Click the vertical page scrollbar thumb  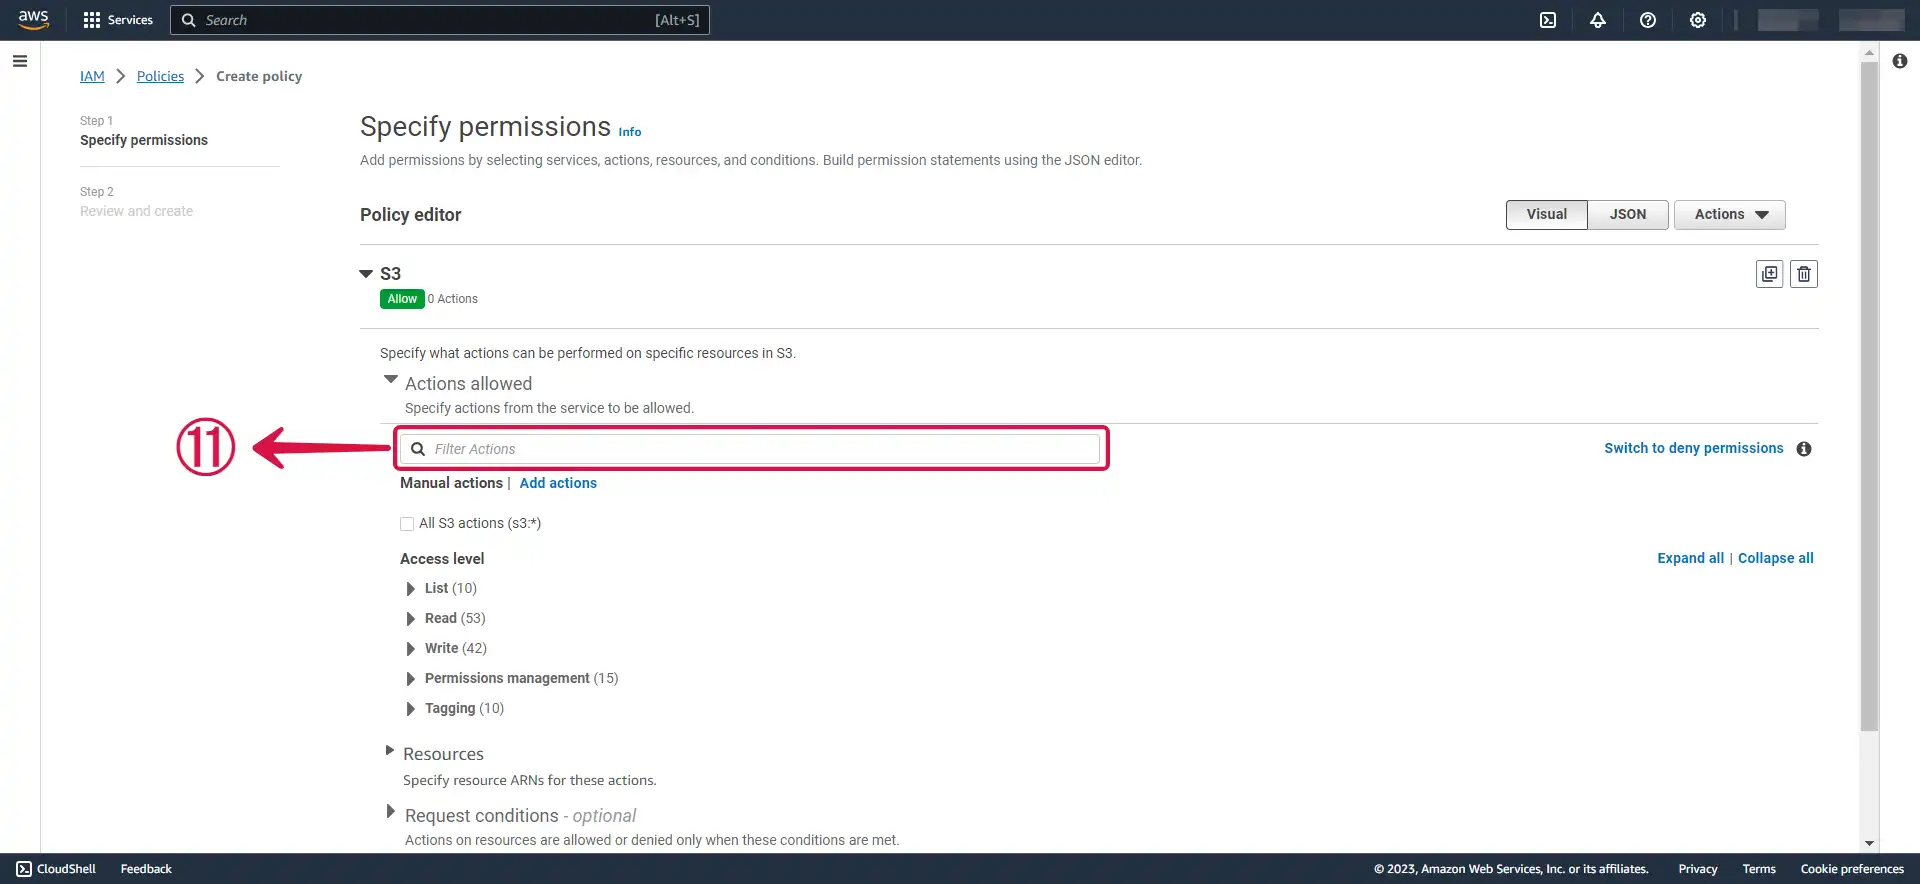1869,397
